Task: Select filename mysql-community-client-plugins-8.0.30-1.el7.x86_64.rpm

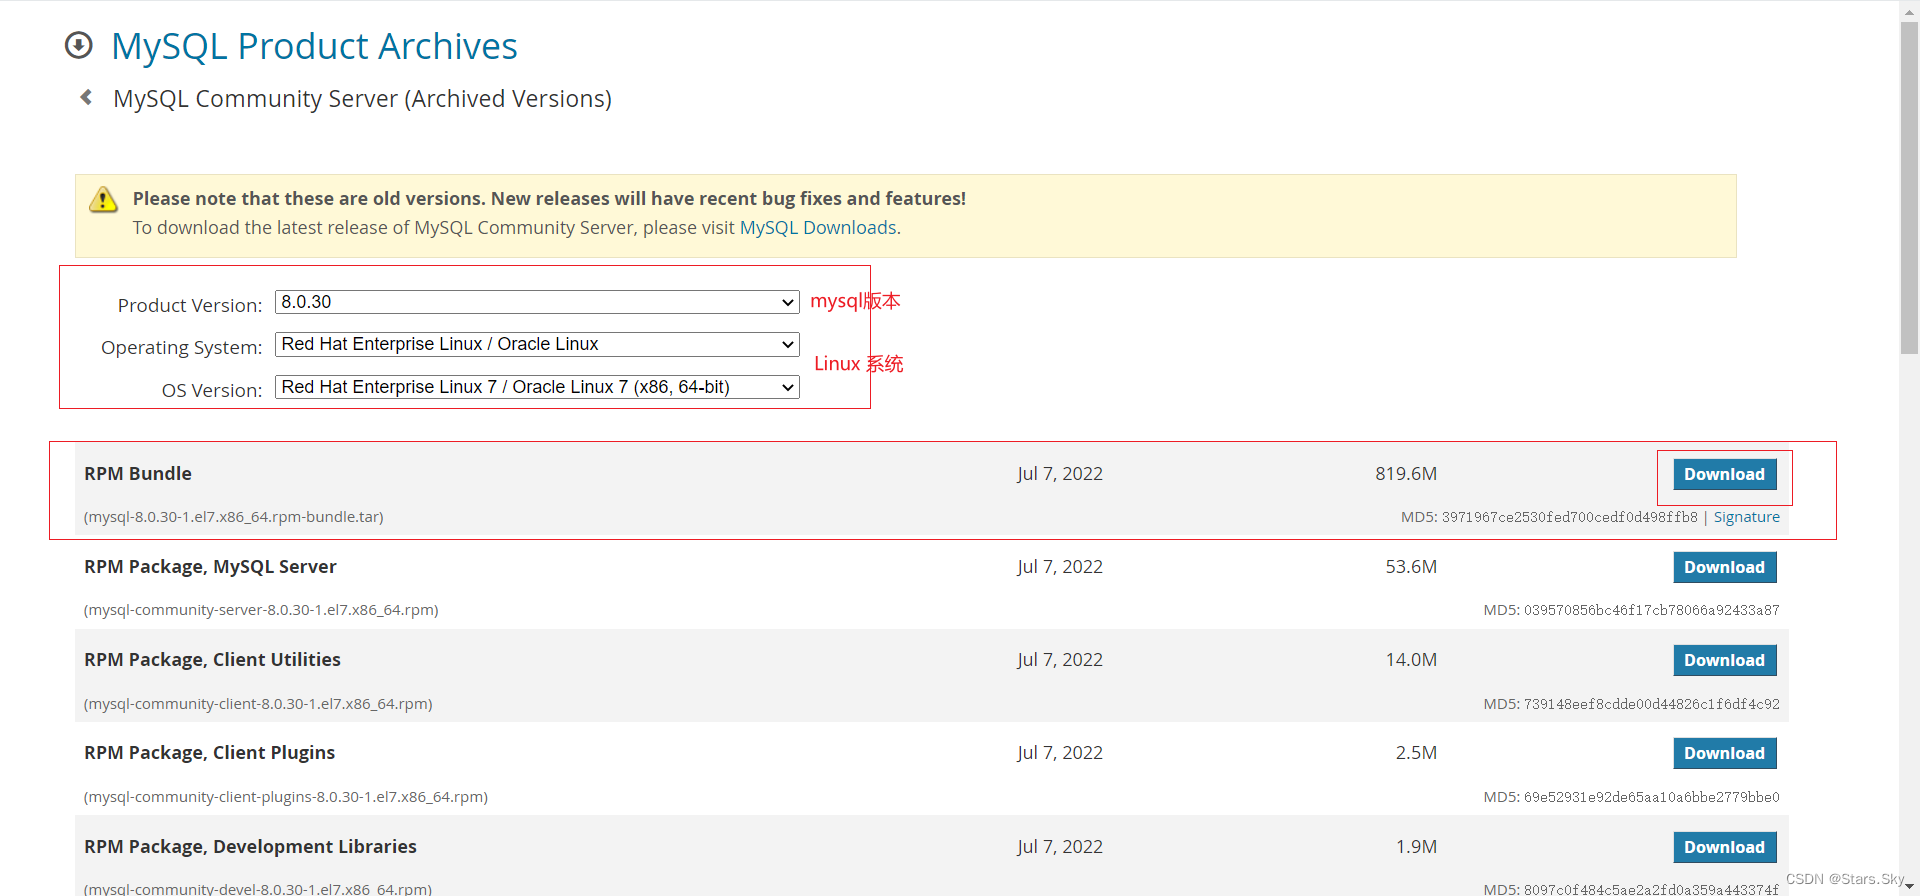Action: [x=286, y=797]
